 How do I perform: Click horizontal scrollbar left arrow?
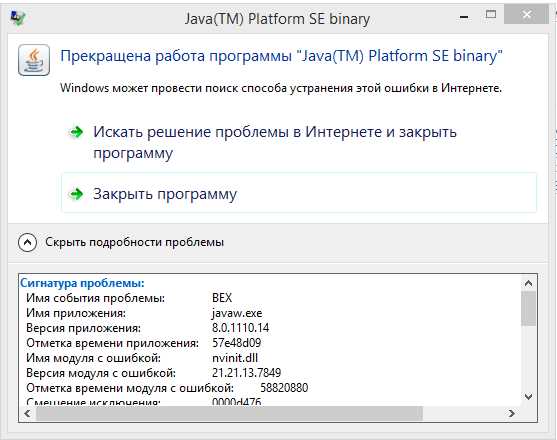[27, 413]
